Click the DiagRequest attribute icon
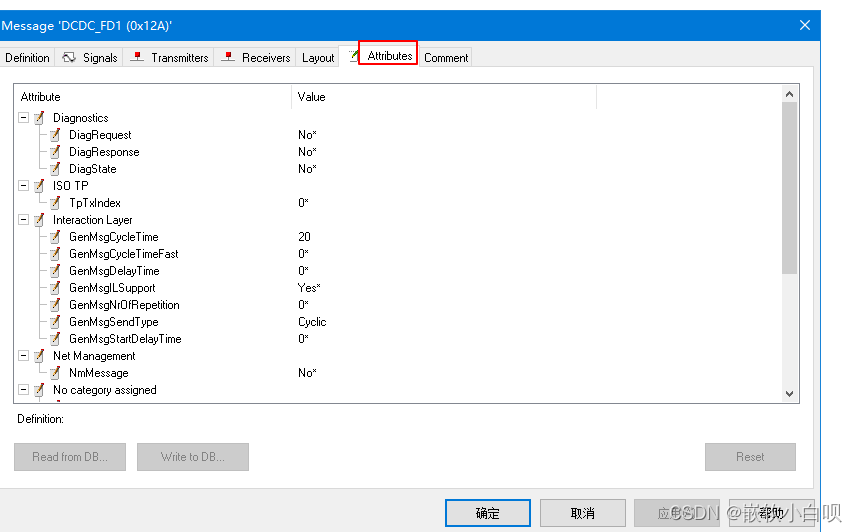The width and height of the screenshot is (857, 532). (55, 135)
